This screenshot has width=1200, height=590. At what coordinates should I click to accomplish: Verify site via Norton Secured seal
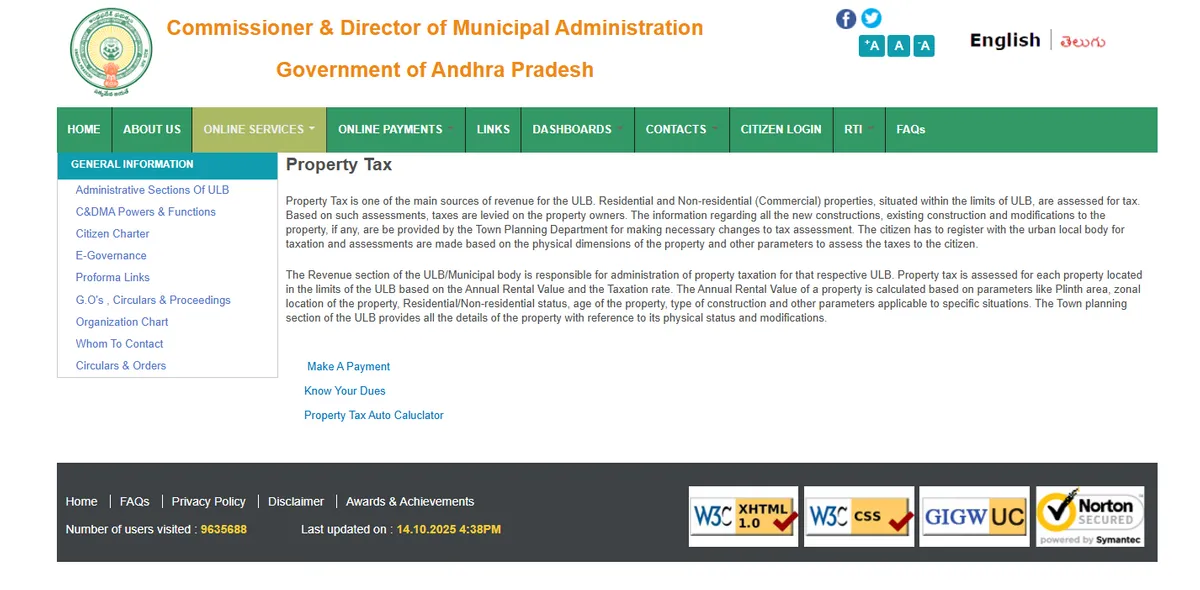pyautogui.click(x=1089, y=516)
